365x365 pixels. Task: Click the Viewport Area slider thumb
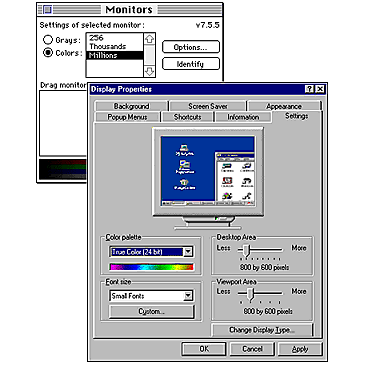[251, 294]
